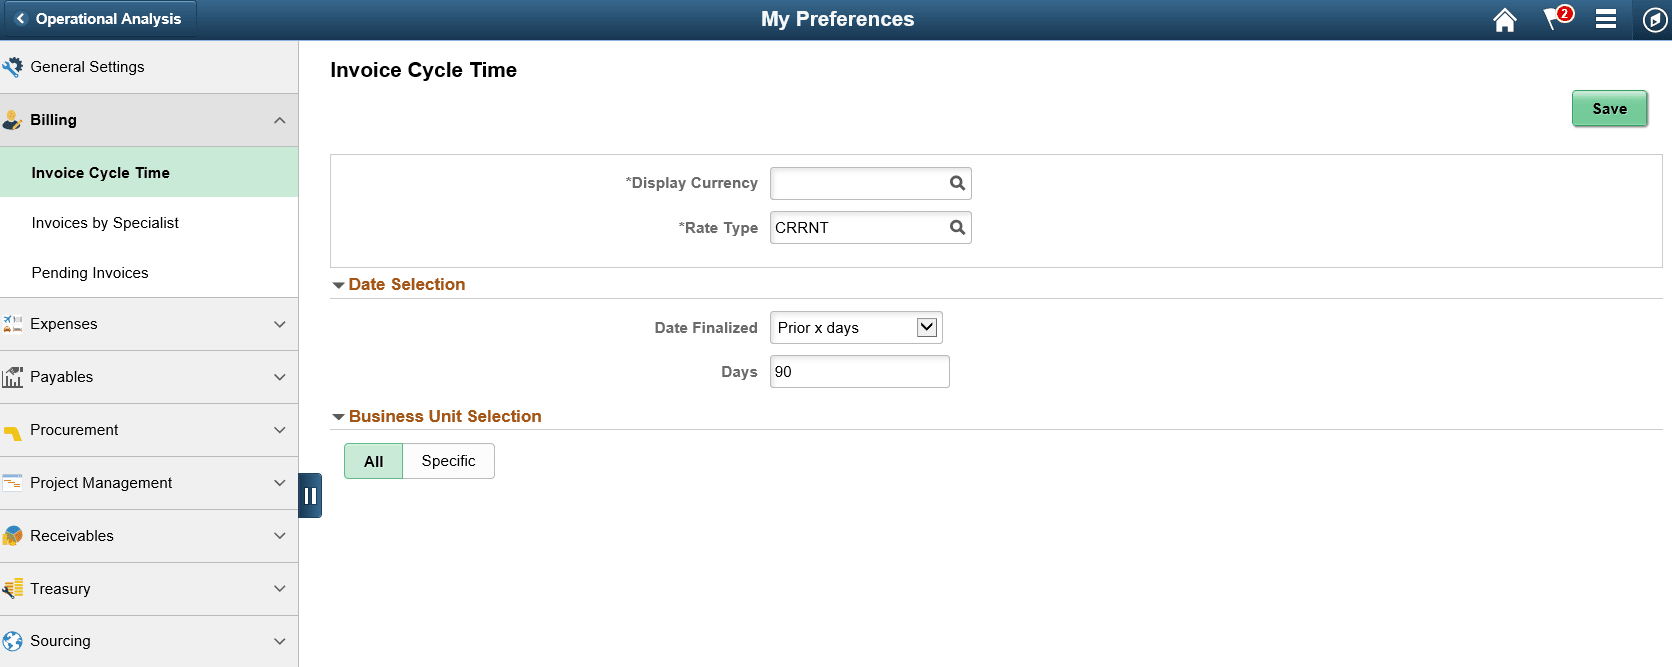
Task: Go back to Operational Analysis
Action: (97, 17)
